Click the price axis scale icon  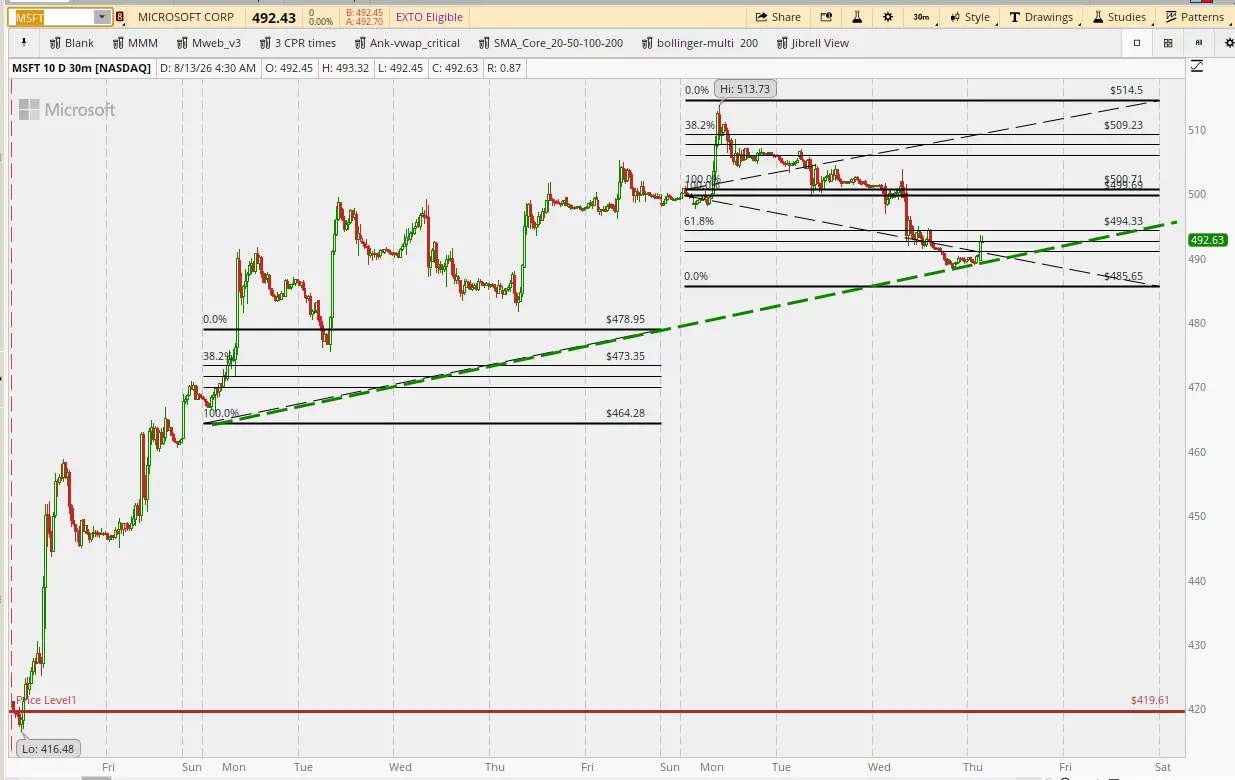(x=1198, y=67)
